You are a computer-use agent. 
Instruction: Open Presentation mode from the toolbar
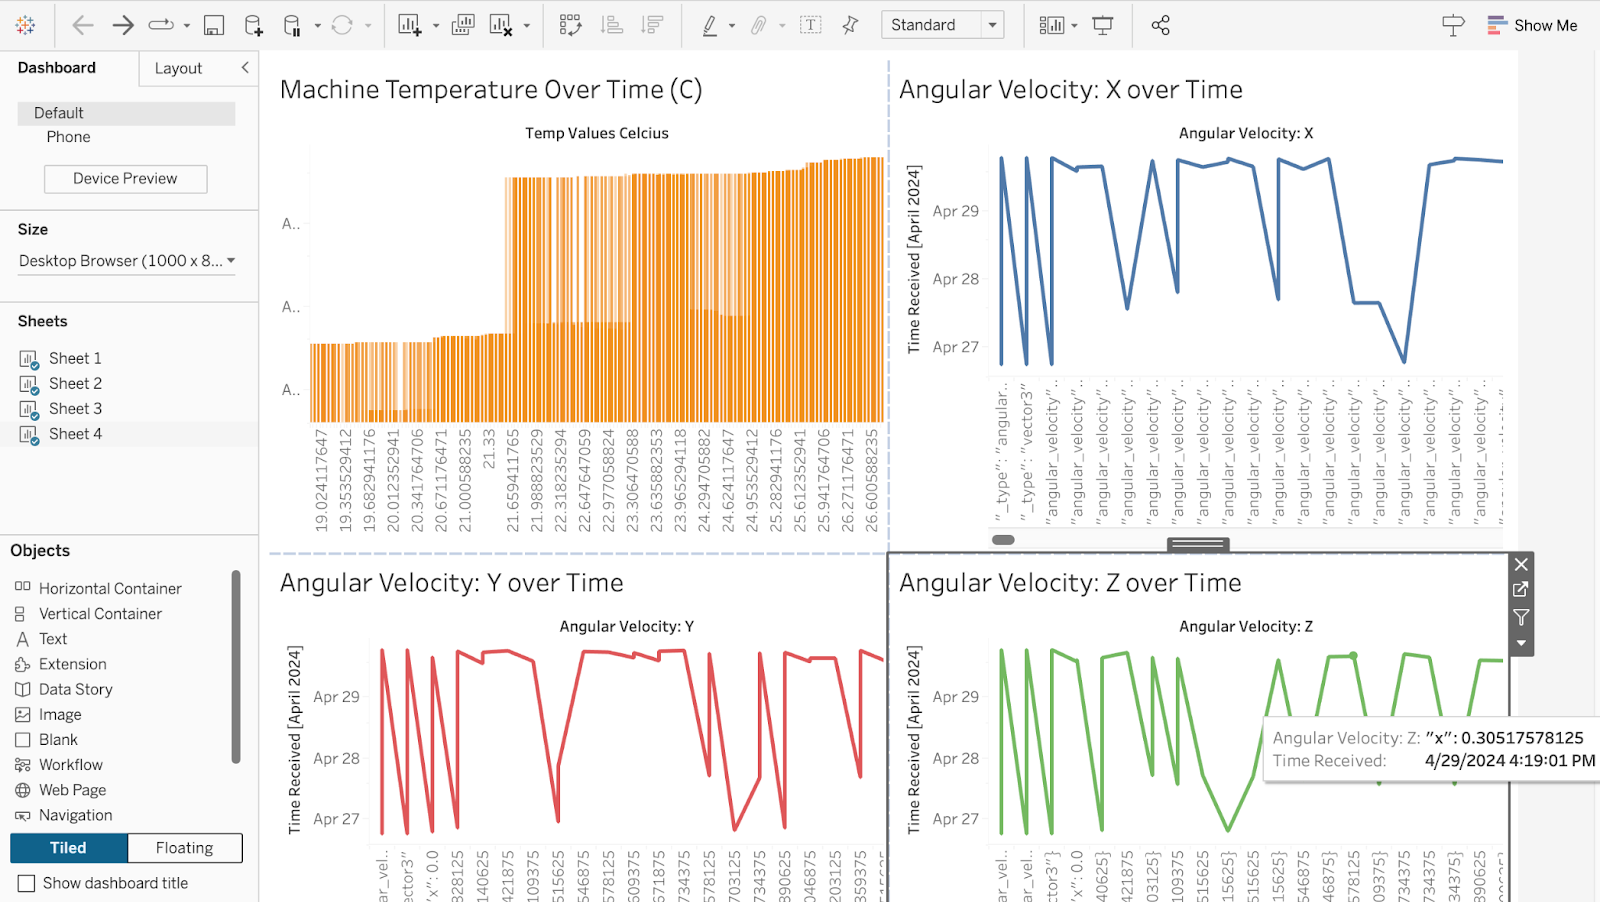pyautogui.click(x=1102, y=26)
